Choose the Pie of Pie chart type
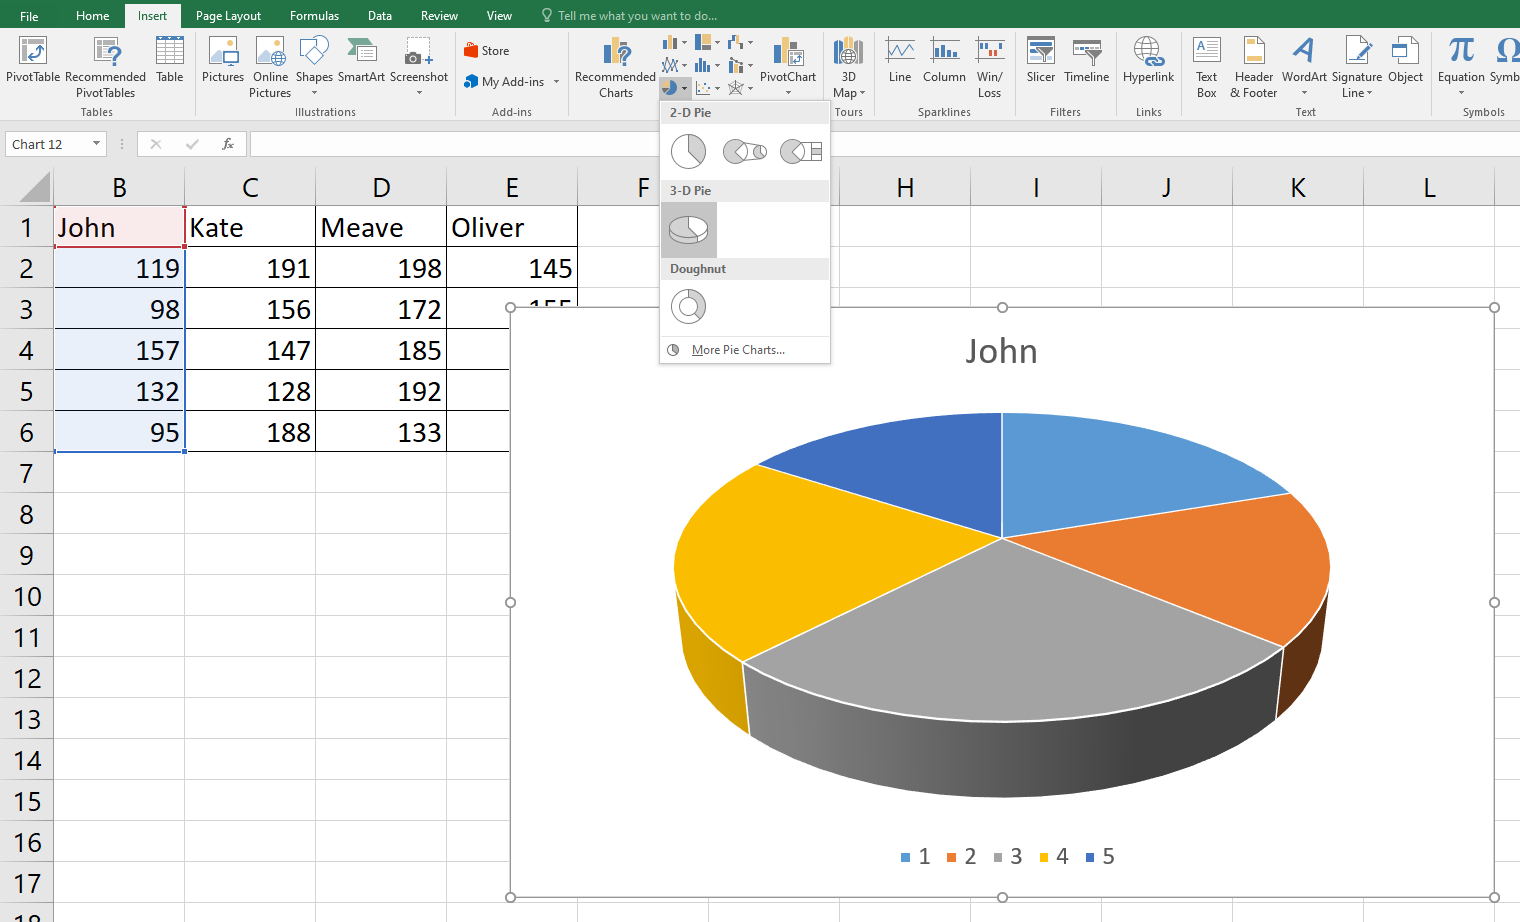This screenshot has width=1520, height=922. pyautogui.click(x=744, y=152)
